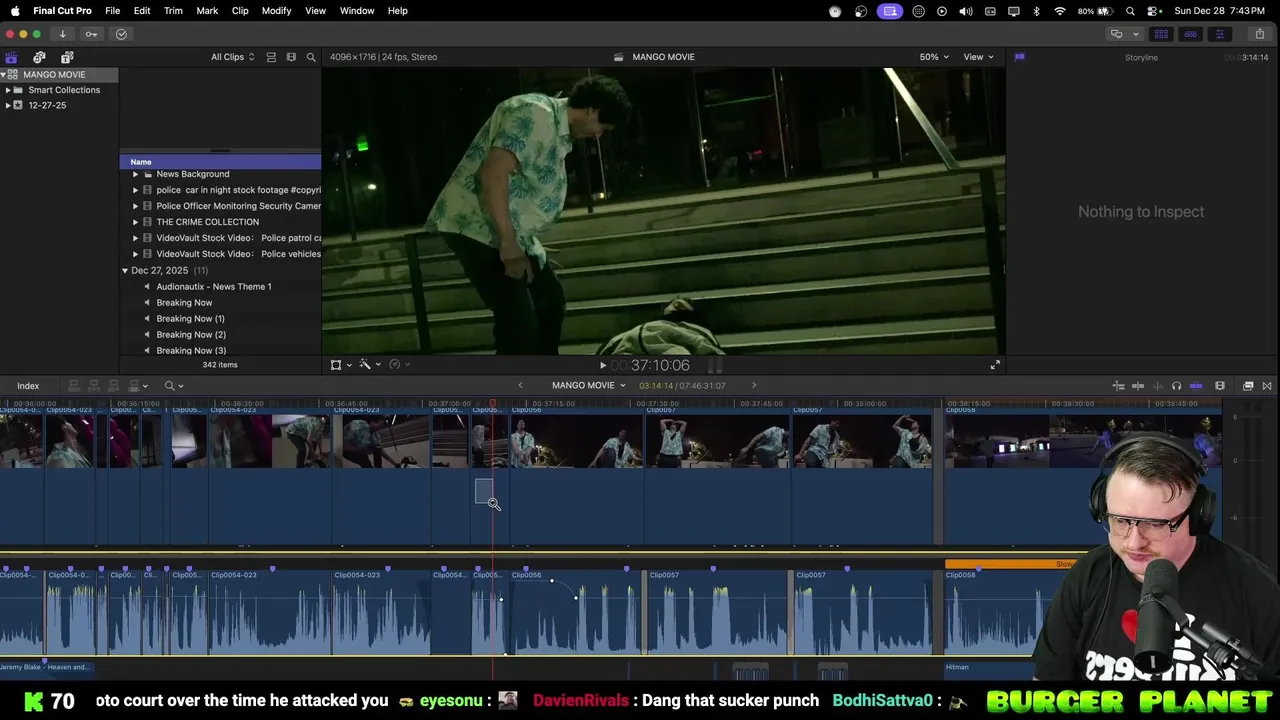This screenshot has width=1280, height=720.
Task: Expand the 12-27-25 event
Action: click(8, 105)
